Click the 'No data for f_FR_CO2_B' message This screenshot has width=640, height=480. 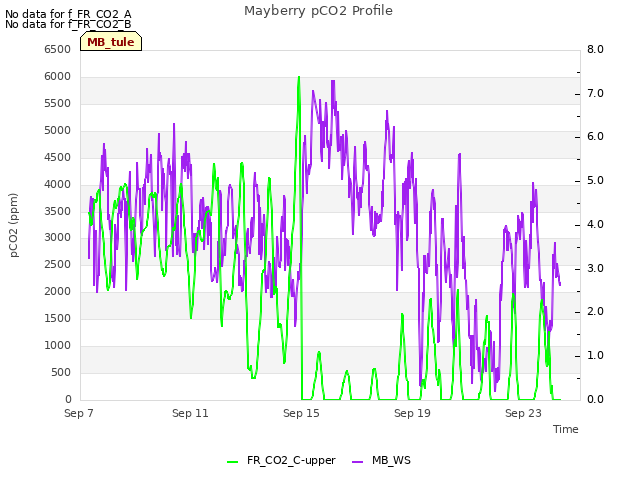coord(68,24)
